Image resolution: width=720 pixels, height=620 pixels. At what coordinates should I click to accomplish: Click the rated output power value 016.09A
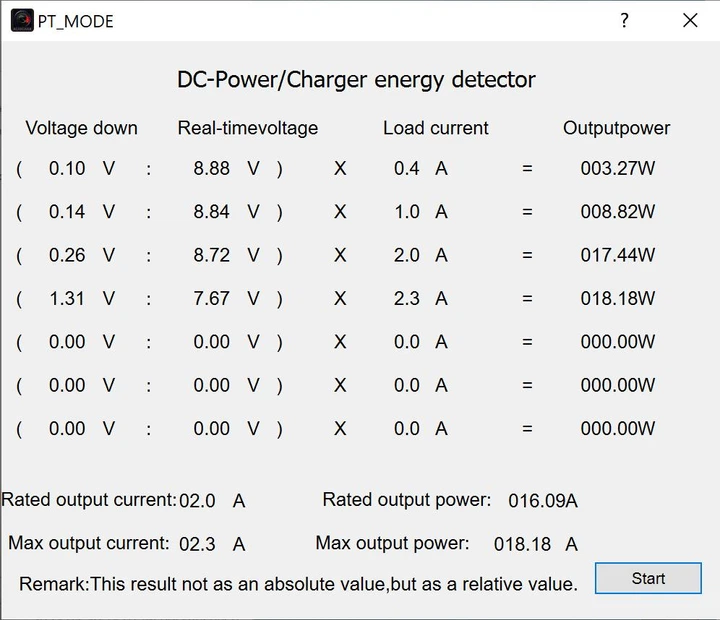[x=543, y=501]
